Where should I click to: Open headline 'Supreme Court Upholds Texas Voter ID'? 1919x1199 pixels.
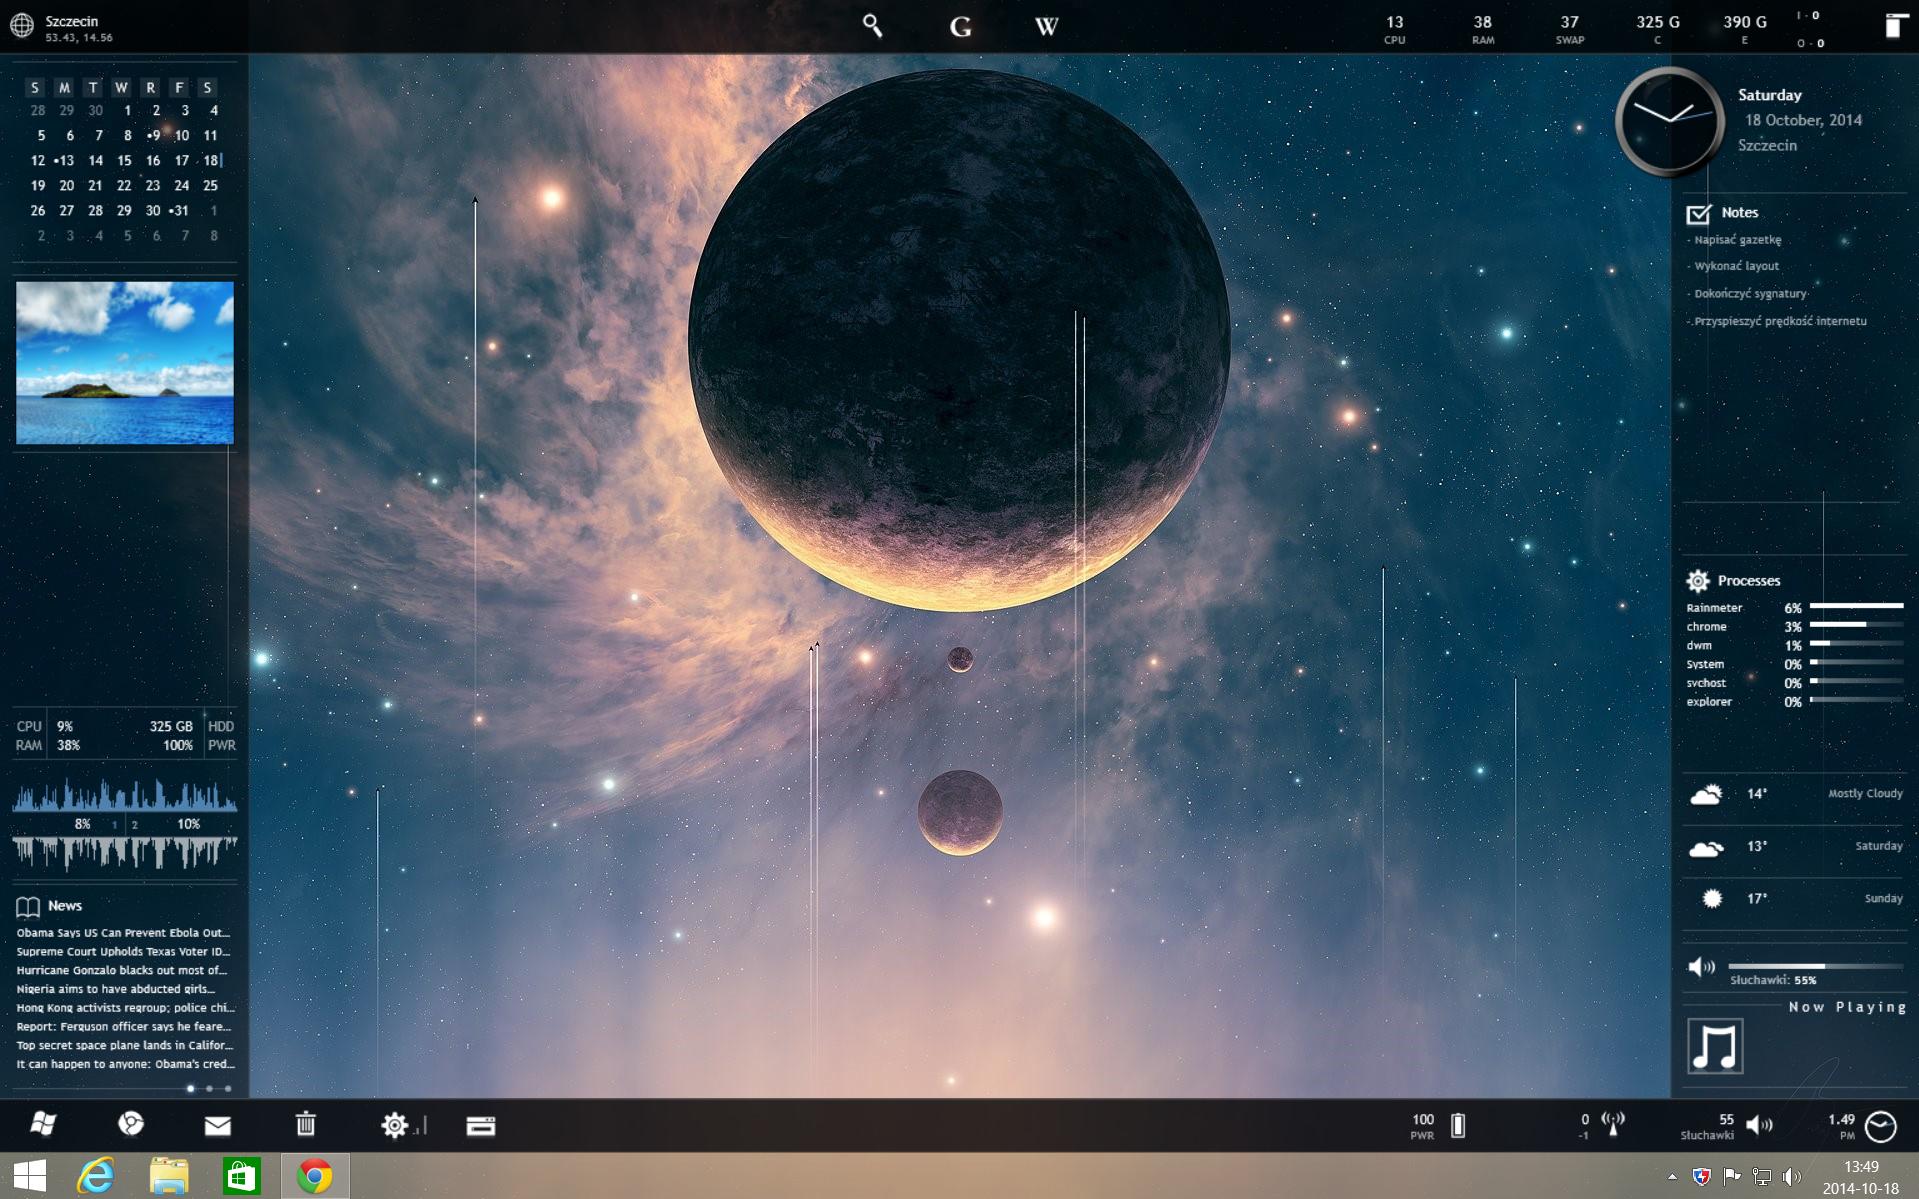point(123,952)
